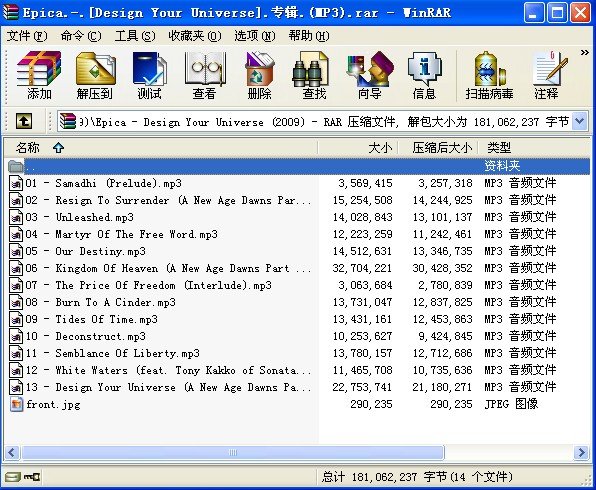Sort by the 大小 column header

tap(358, 147)
